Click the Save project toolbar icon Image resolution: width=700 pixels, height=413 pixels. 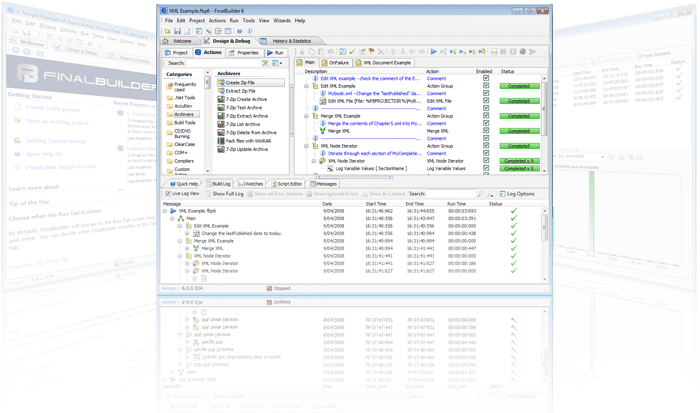(177, 31)
